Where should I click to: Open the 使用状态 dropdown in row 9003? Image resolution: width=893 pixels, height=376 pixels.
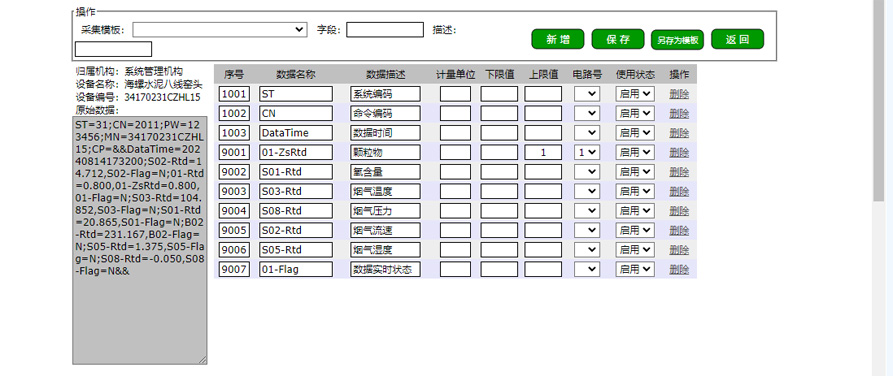click(635, 191)
